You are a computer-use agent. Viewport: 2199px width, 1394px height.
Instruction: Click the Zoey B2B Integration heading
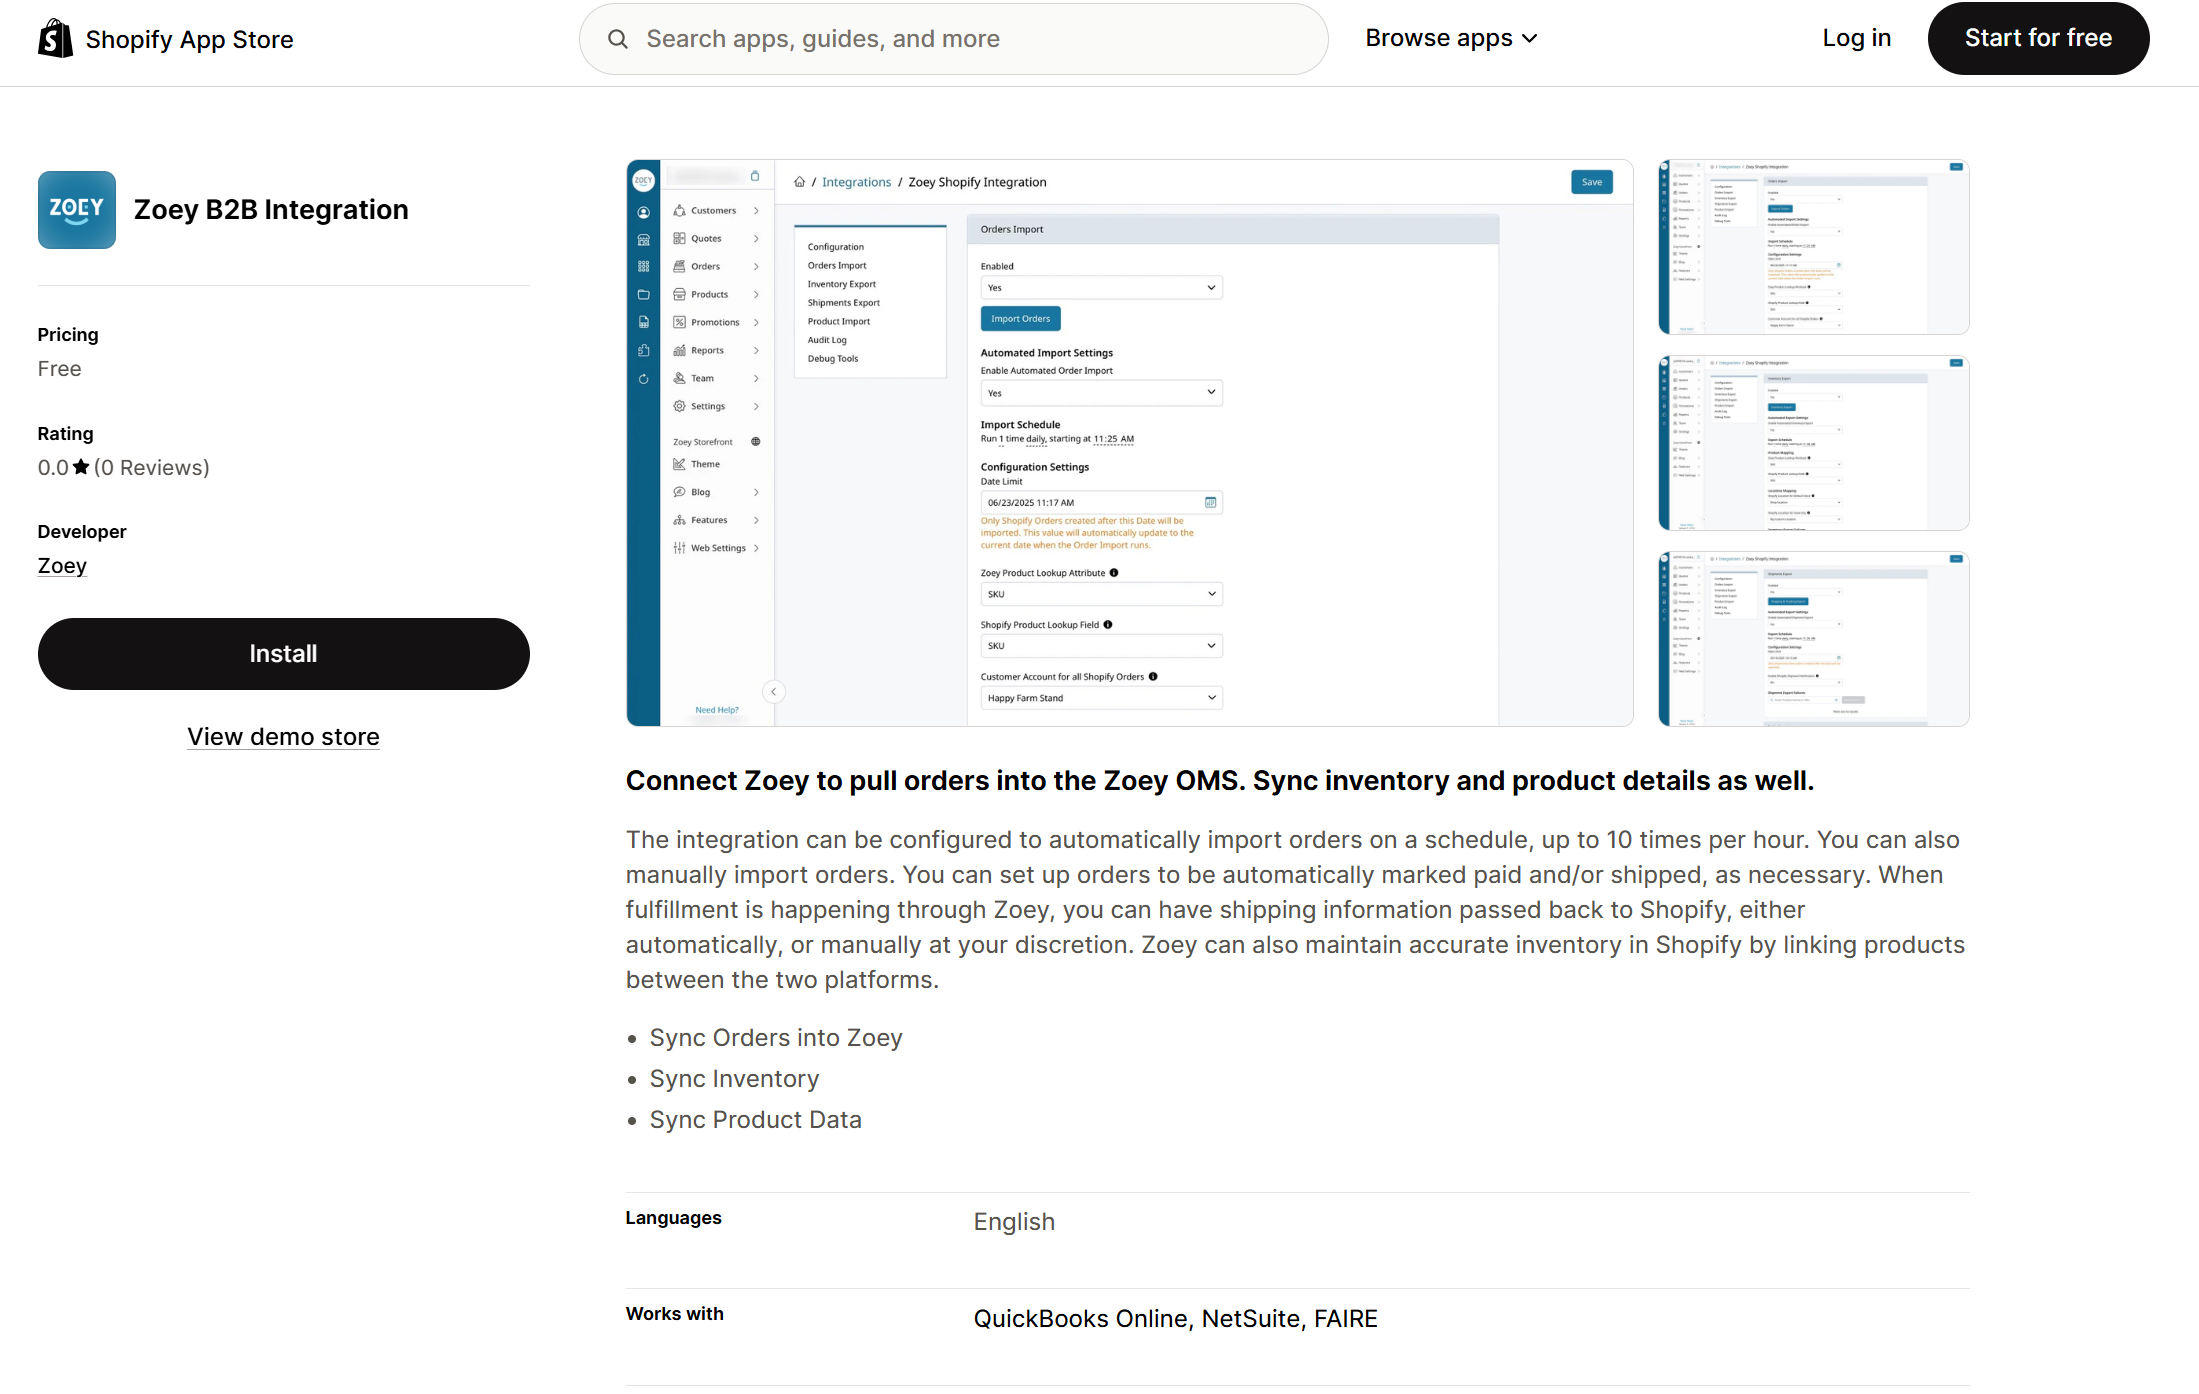tap(271, 210)
